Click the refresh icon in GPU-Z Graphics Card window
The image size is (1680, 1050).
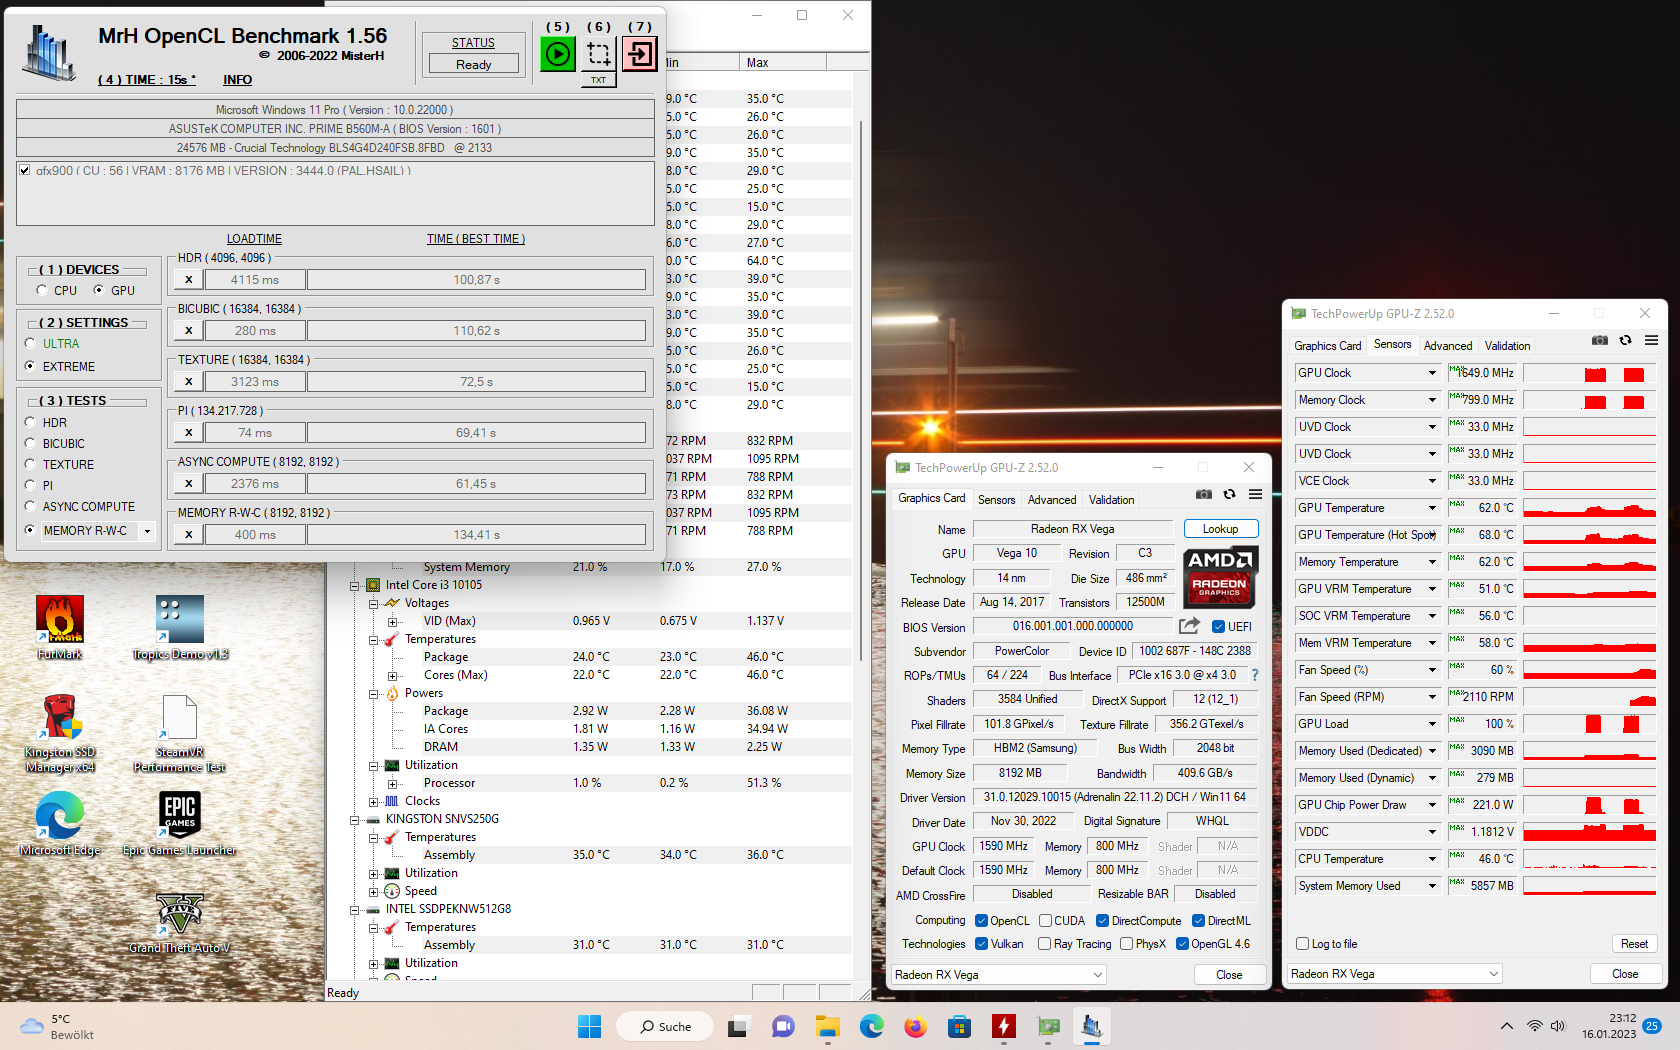tap(1230, 494)
